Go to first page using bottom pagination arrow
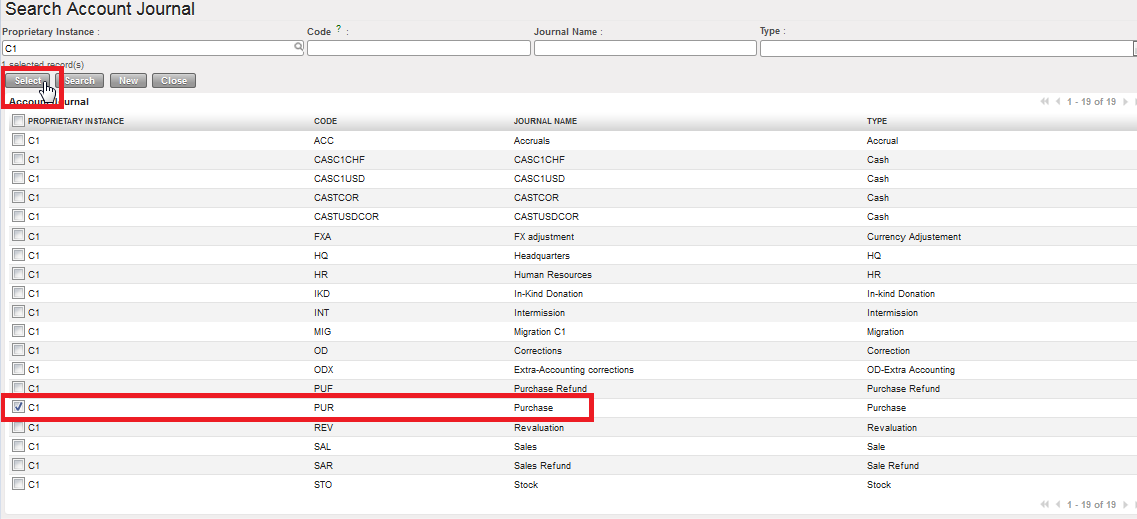This screenshot has width=1137, height=519. 1045,505
